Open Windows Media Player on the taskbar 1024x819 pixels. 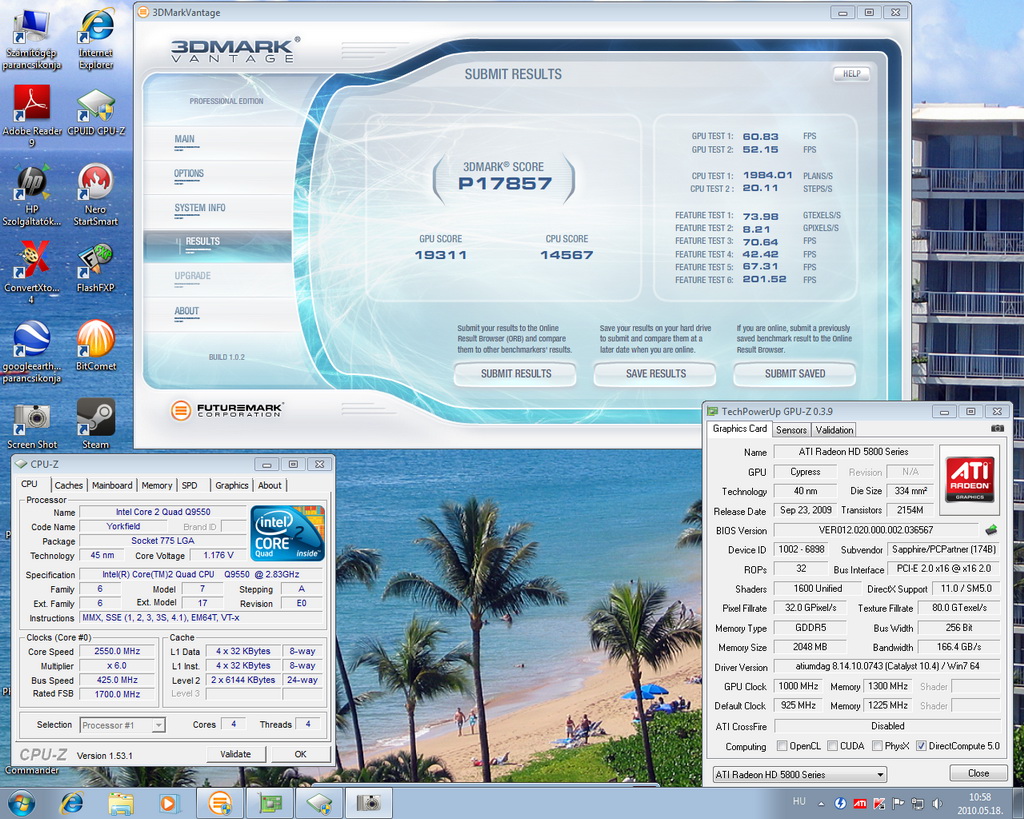click(x=168, y=803)
